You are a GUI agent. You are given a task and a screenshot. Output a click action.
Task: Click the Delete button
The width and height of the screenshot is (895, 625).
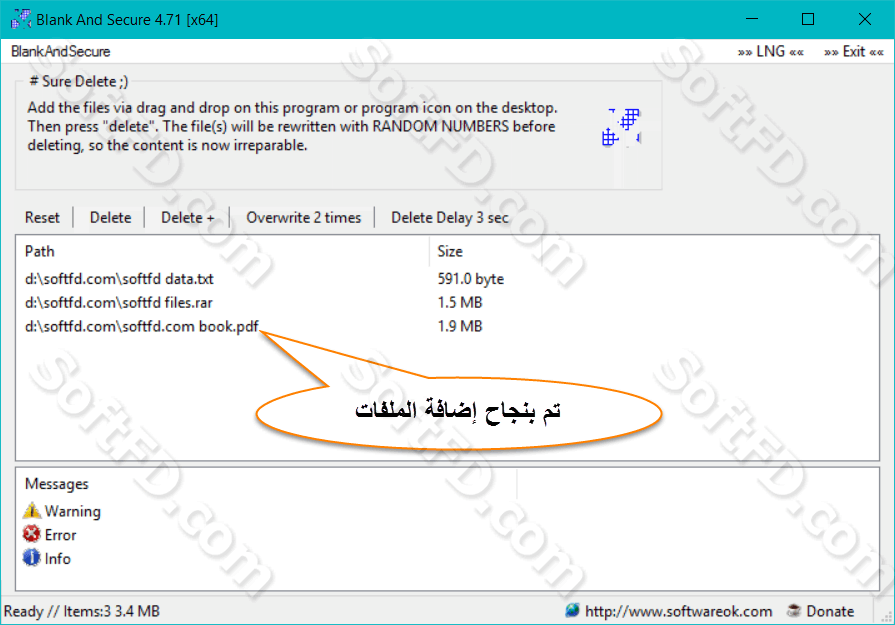click(111, 217)
